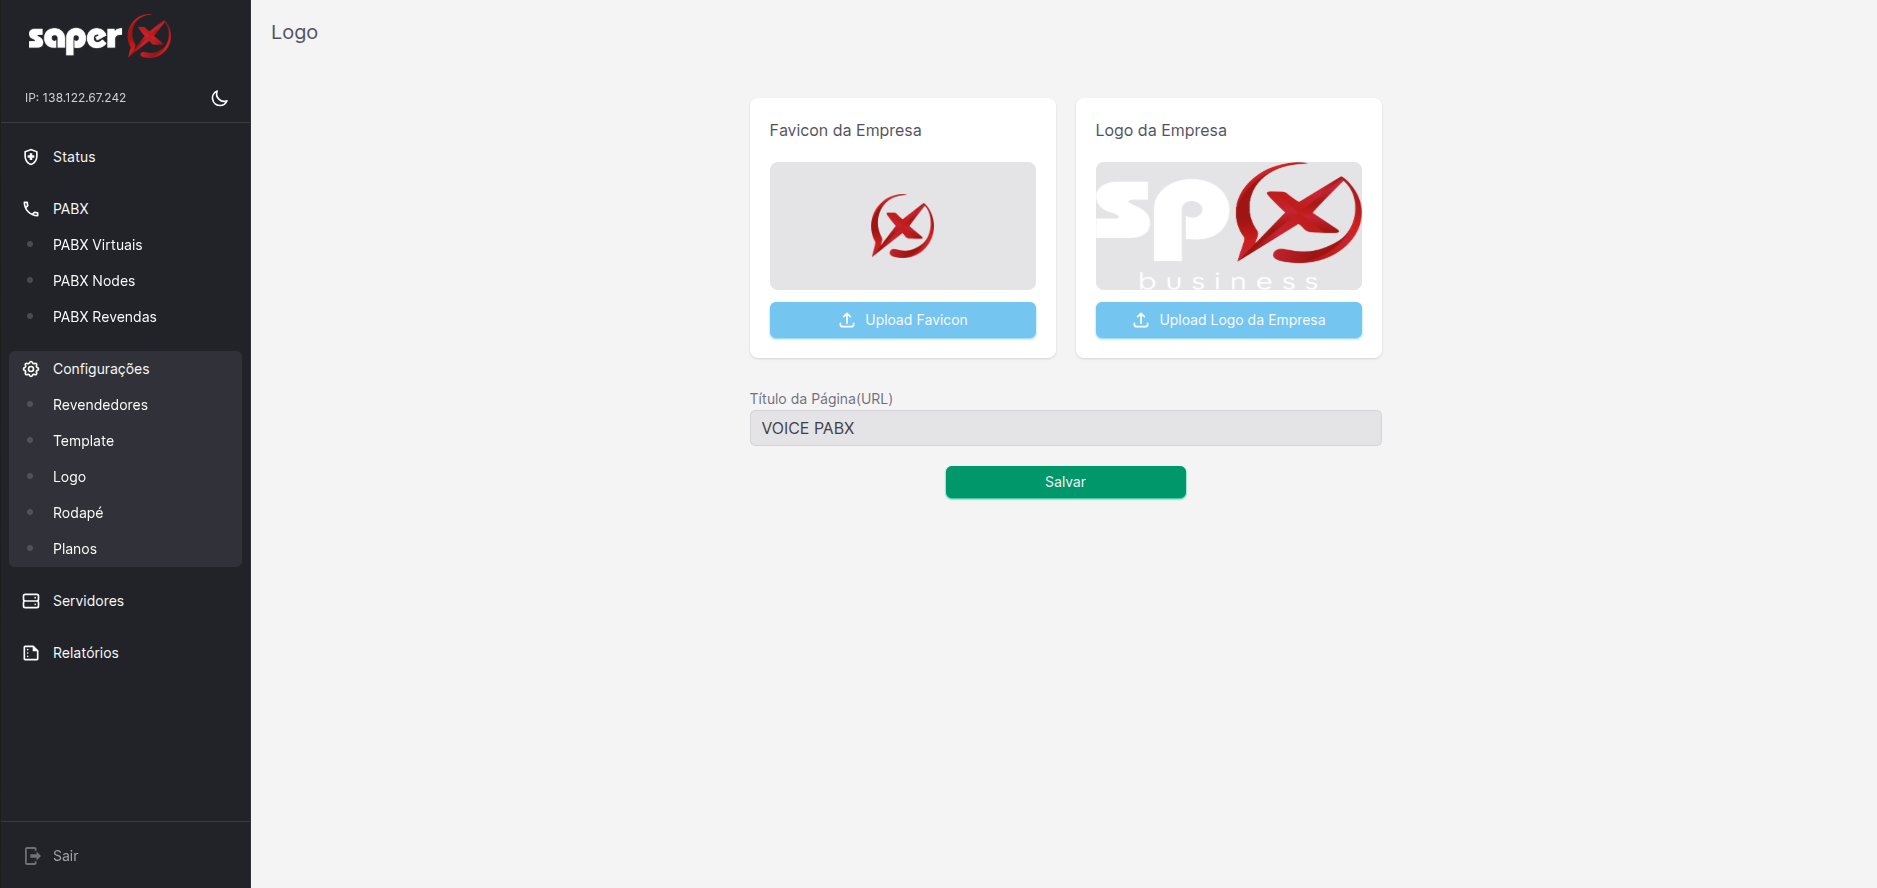The image size is (1877, 888).
Task: Click the company logo preview image
Action: tap(1228, 226)
